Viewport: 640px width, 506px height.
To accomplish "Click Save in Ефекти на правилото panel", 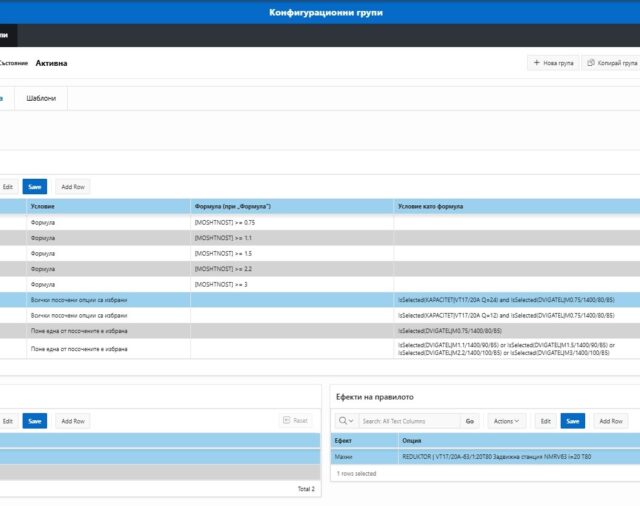I will point(573,421).
